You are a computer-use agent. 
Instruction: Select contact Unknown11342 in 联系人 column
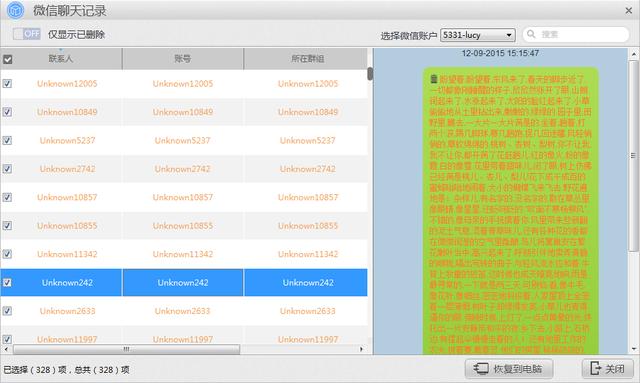tap(67, 254)
